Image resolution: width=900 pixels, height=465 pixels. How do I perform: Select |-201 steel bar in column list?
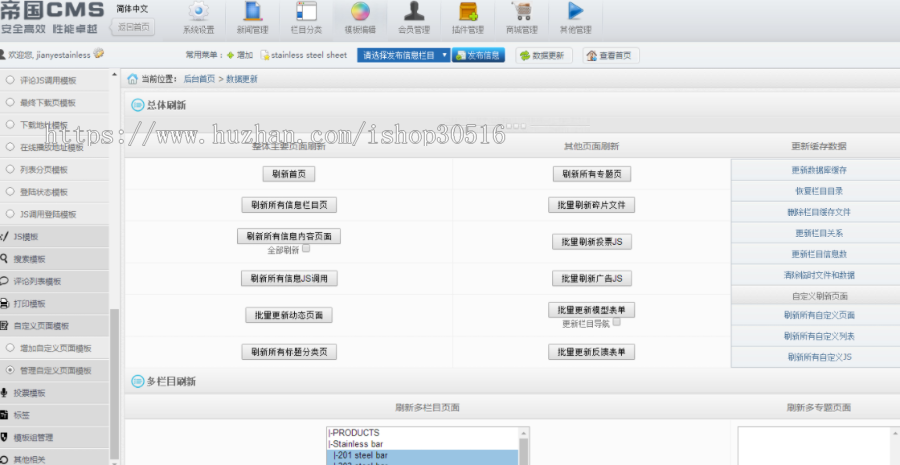[422, 455]
